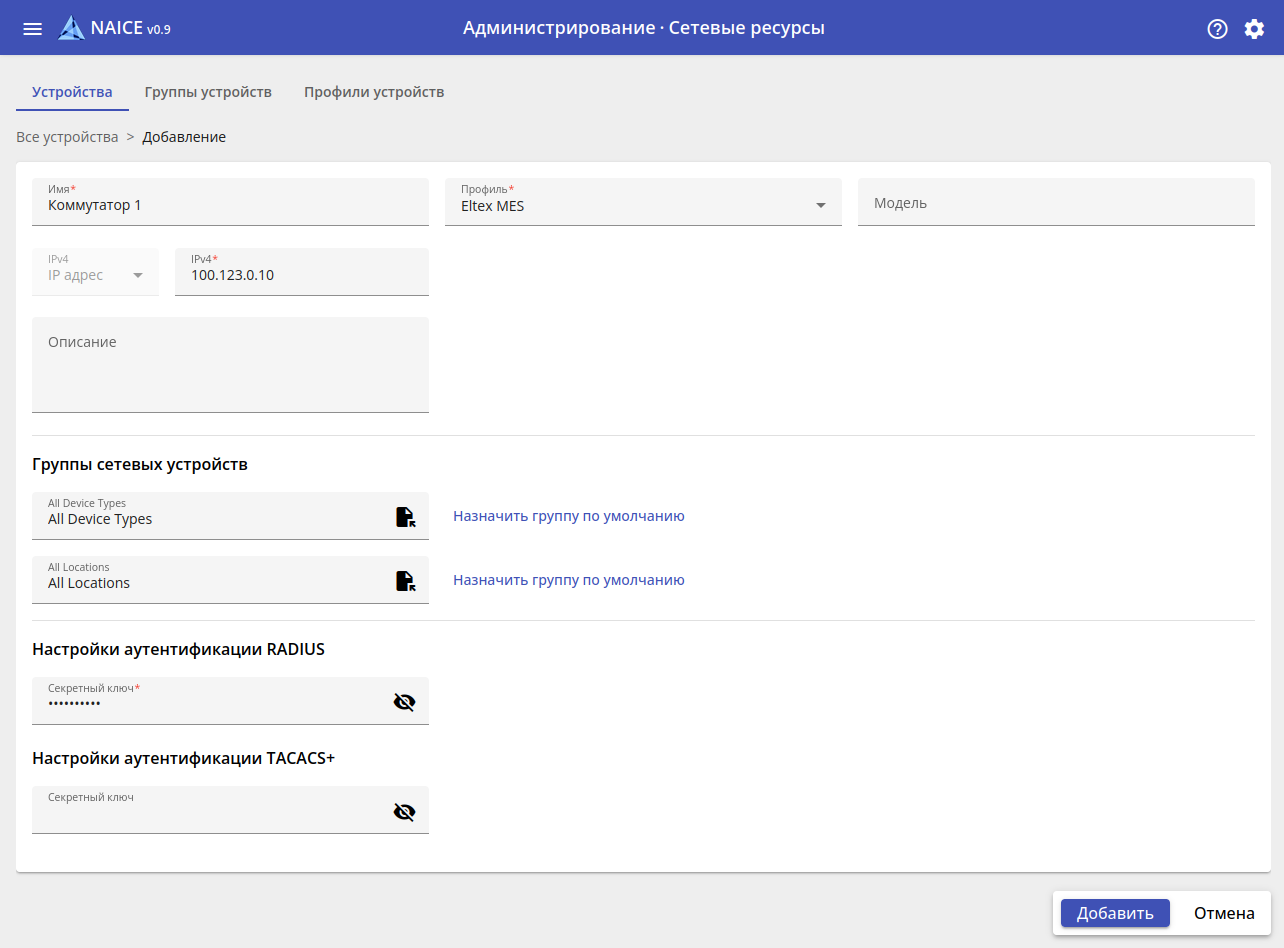Image resolution: width=1284 pixels, height=948 pixels.
Task: Click the Отмена button
Action: 1224,913
